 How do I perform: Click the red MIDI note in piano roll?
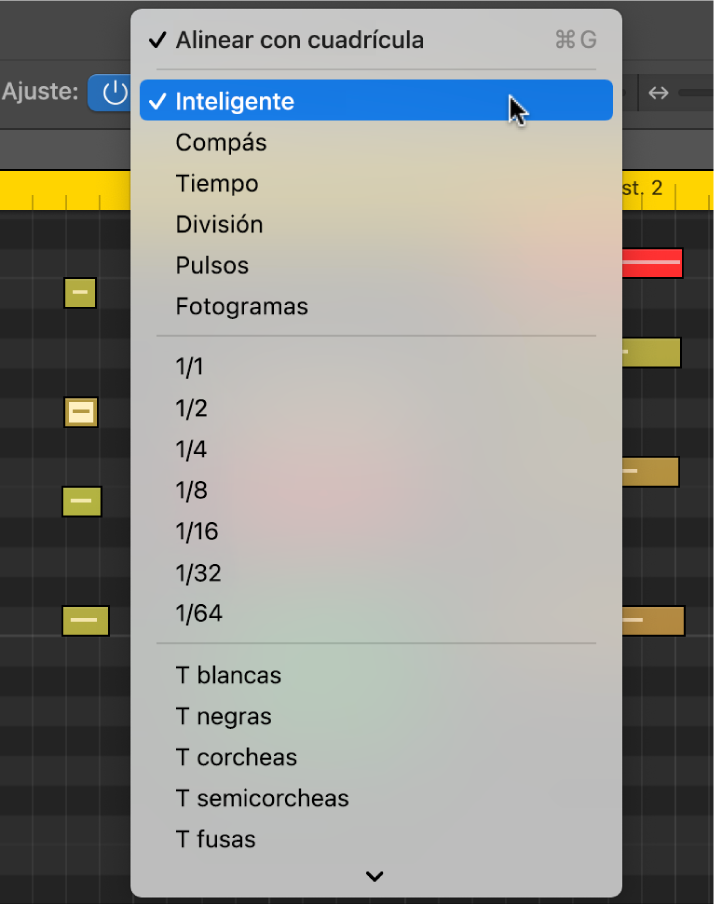pos(652,263)
